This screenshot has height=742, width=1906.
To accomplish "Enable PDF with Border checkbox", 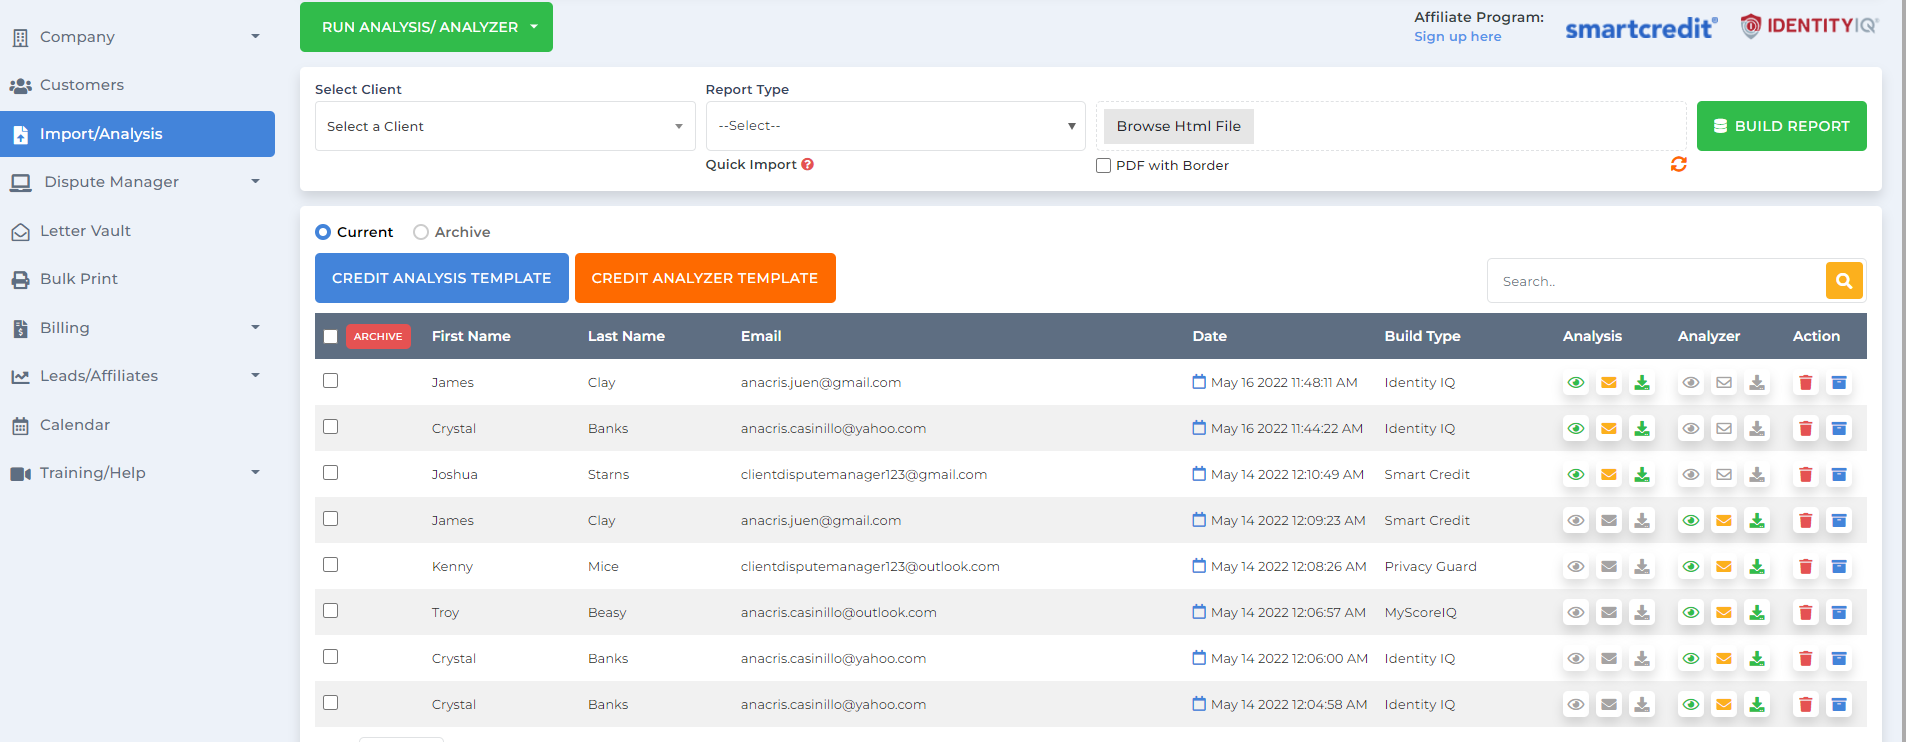I will 1103,166.
